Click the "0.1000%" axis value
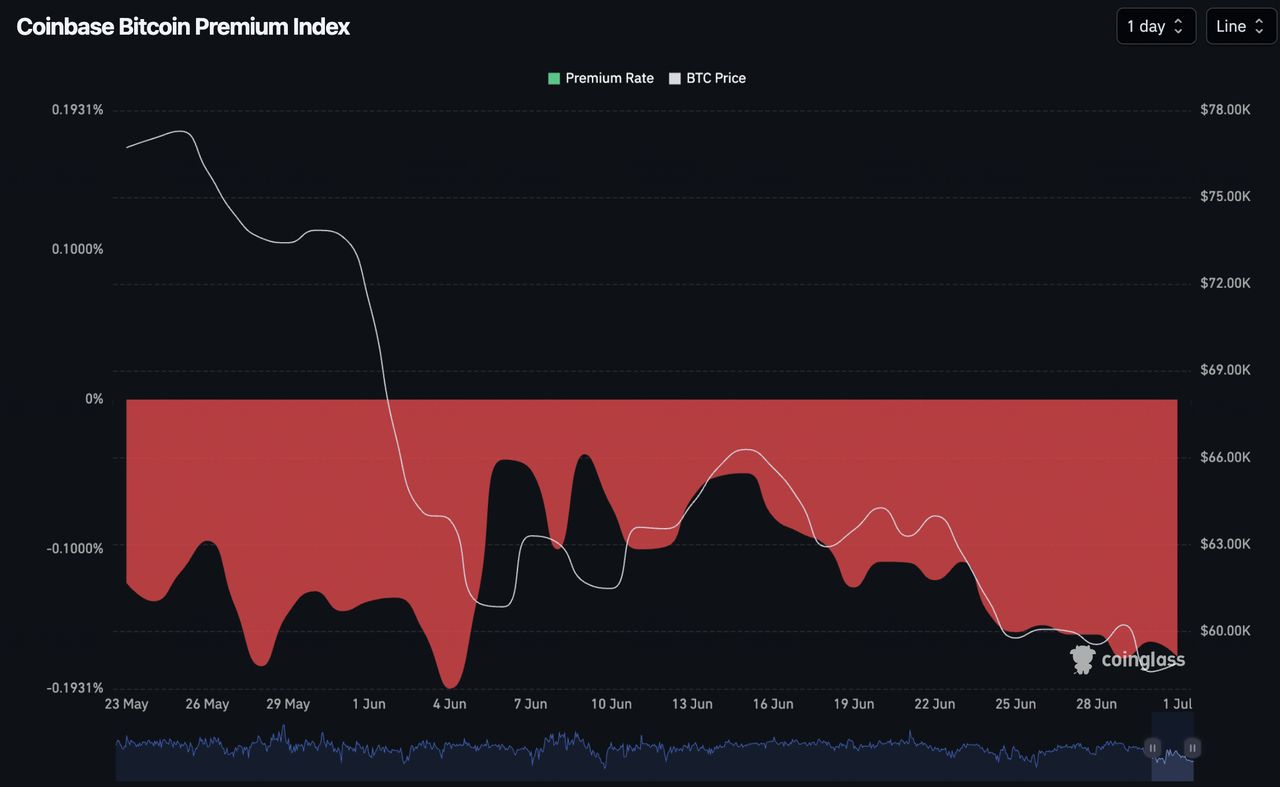The width and height of the screenshot is (1280, 787). (x=78, y=249)
